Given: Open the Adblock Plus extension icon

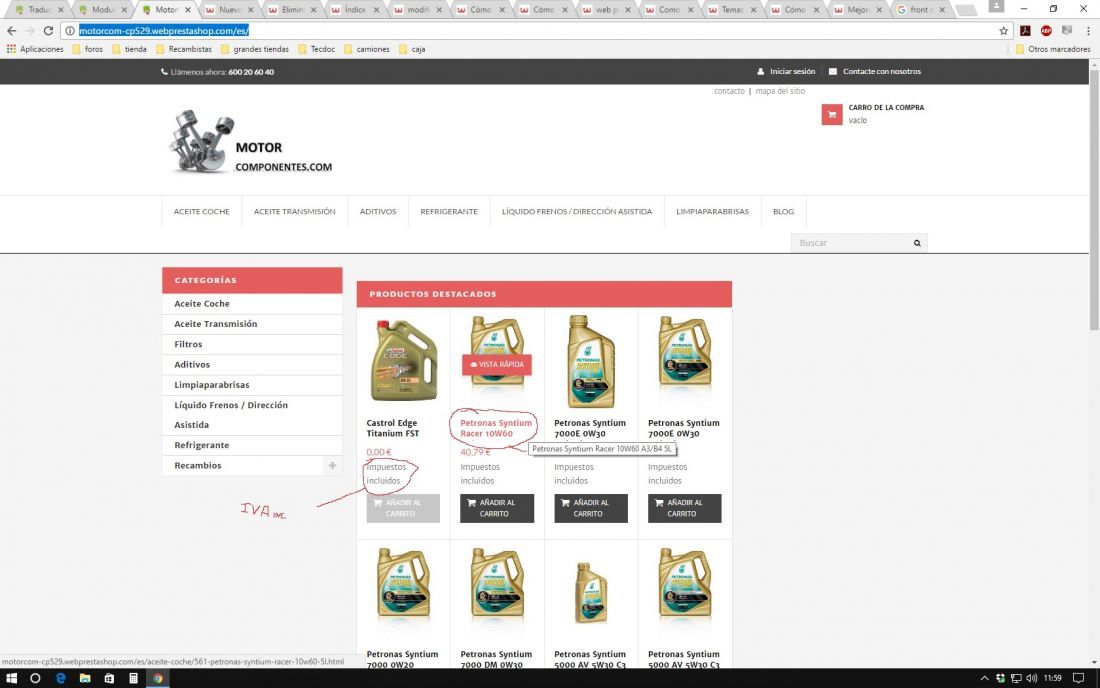Looking at the screenshot, I should pyautogui.click(x=1046, y=31).
